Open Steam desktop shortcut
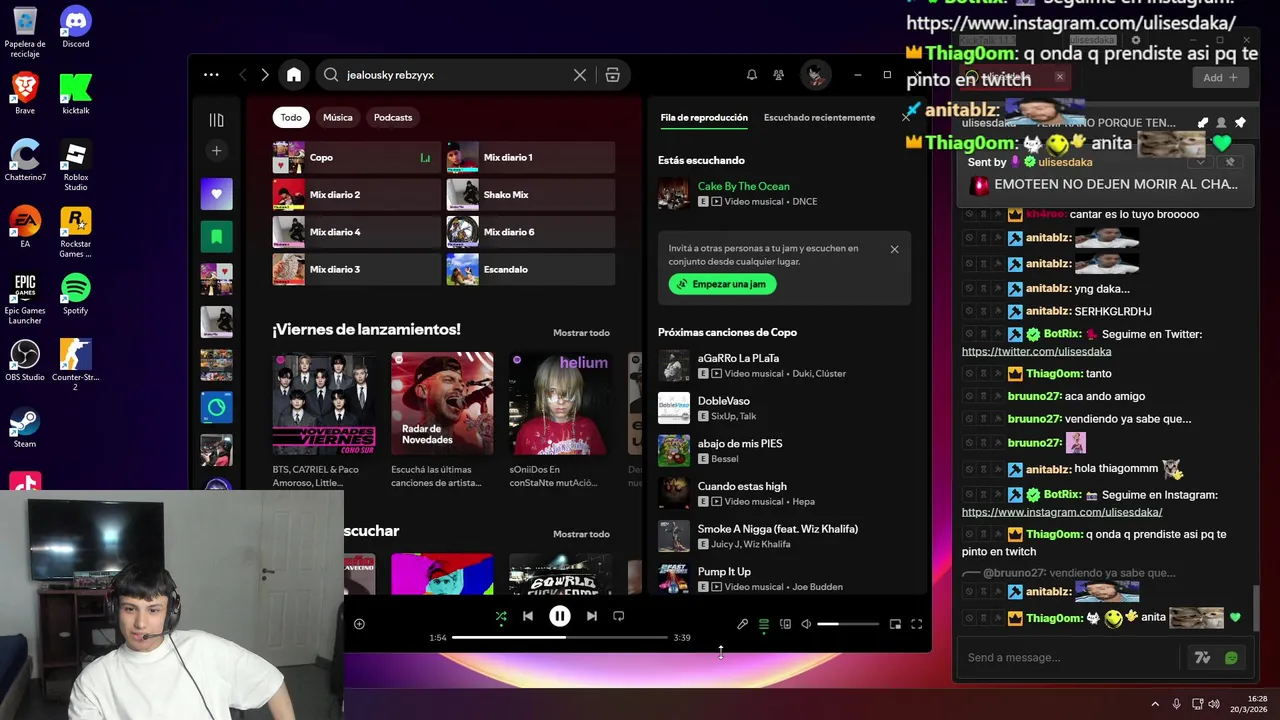The height and width of the screenshot is (720, 1280). (25, 428)
